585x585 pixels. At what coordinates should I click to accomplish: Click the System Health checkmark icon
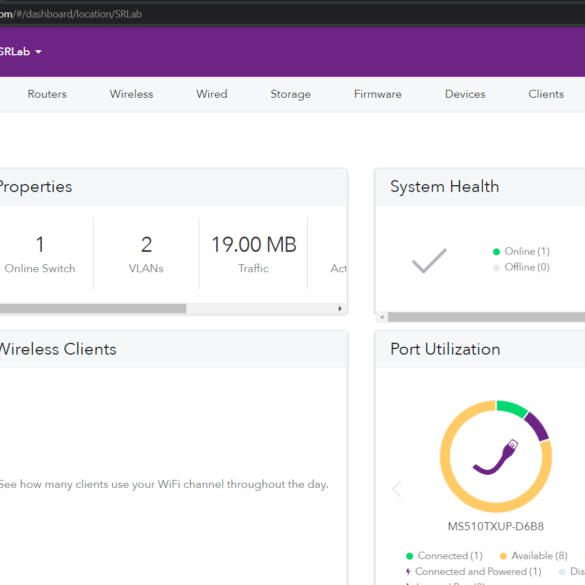point(429,260)
